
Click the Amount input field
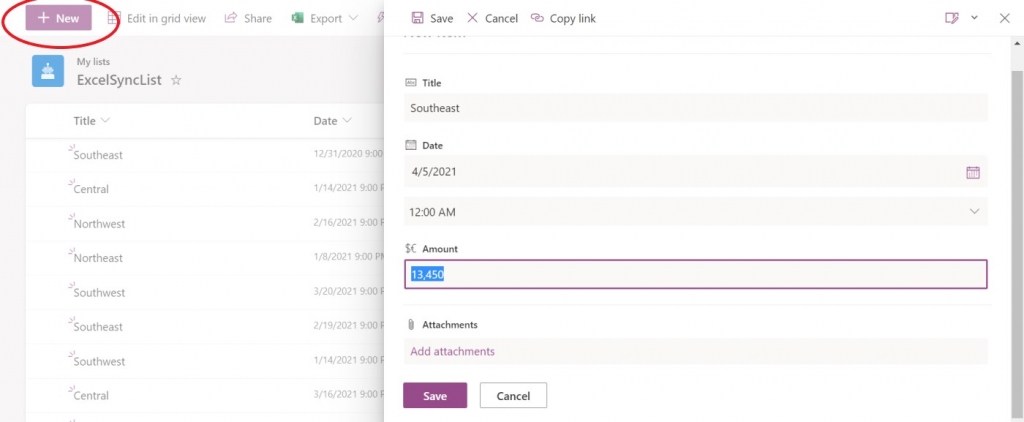coord(695,274)
